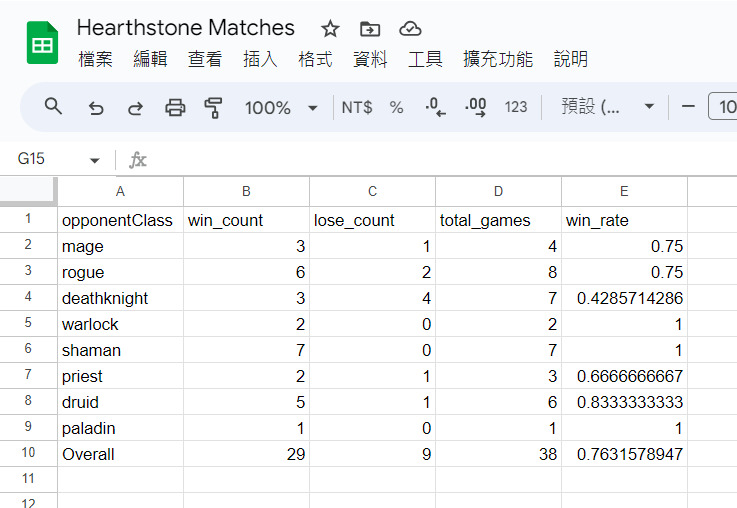This screenshot has height=508, width=737.
Task: Open the 預設 font dropdown
Action: (x=607, y=107)
